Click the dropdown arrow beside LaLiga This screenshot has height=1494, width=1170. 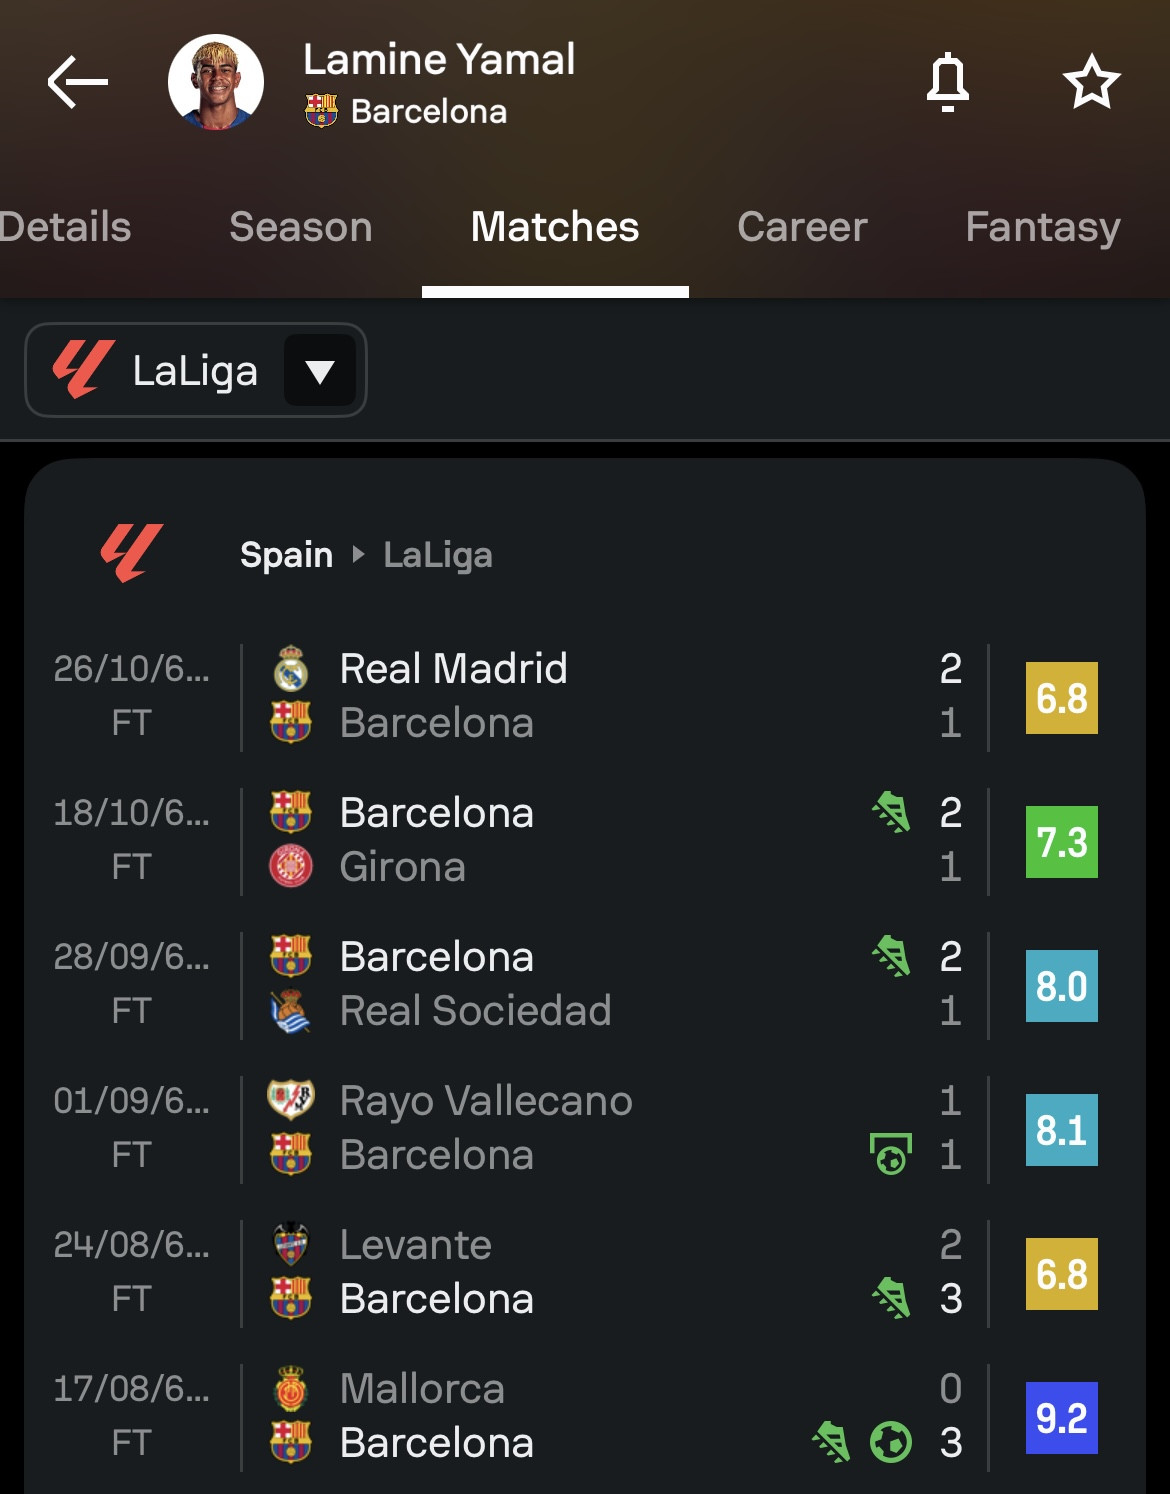pos(320,371)
